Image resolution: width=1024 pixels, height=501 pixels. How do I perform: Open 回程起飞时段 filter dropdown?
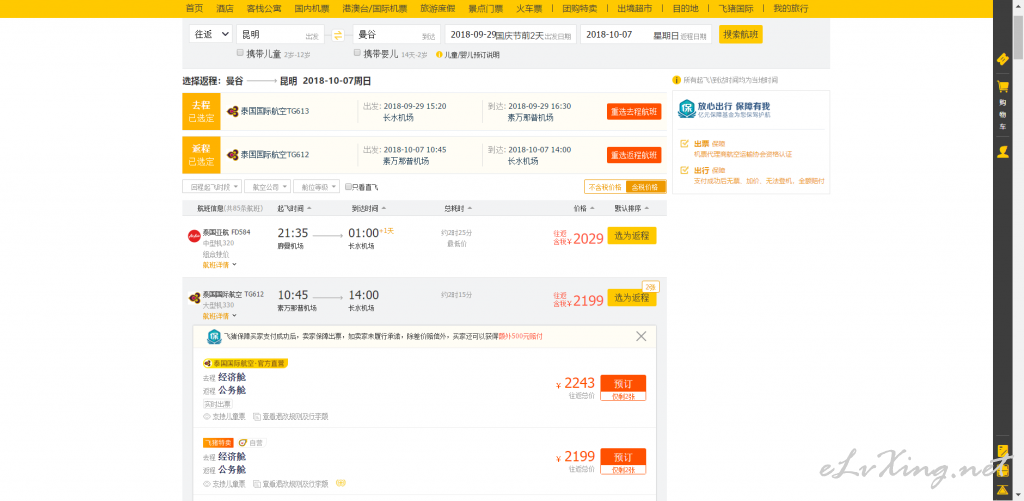tap(212, 187)
